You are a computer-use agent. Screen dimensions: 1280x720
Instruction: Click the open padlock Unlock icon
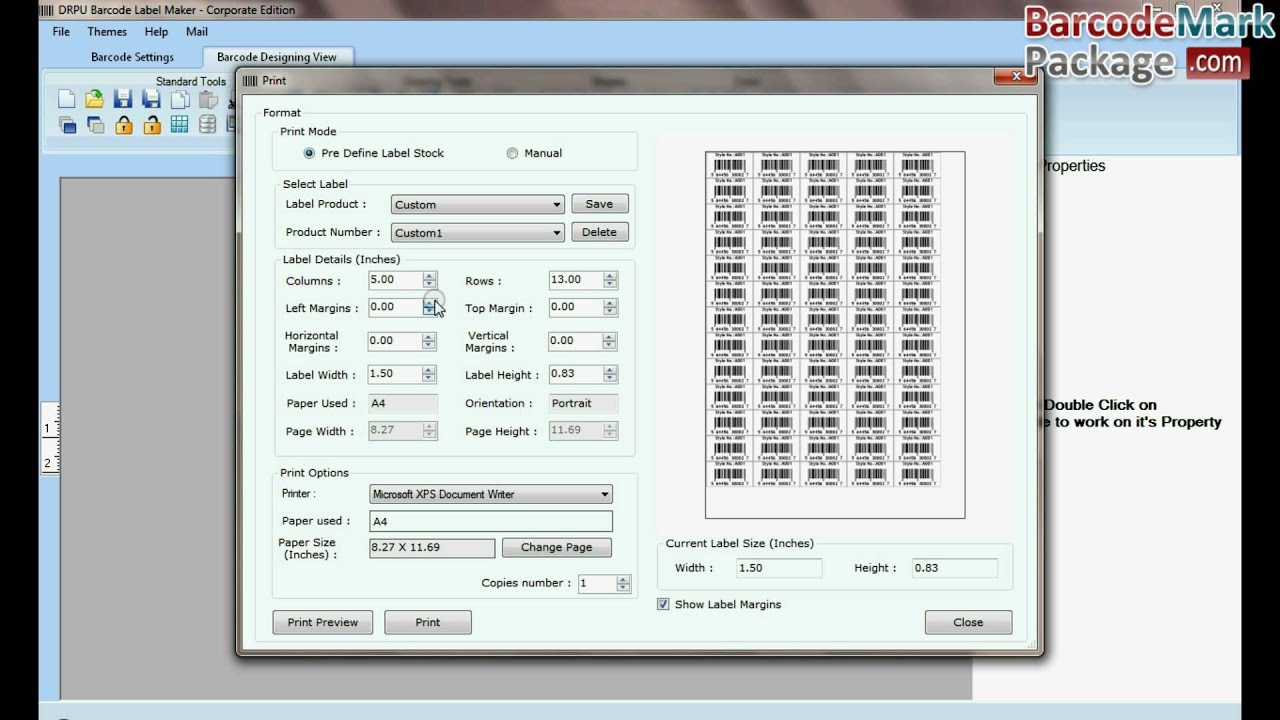151,125
